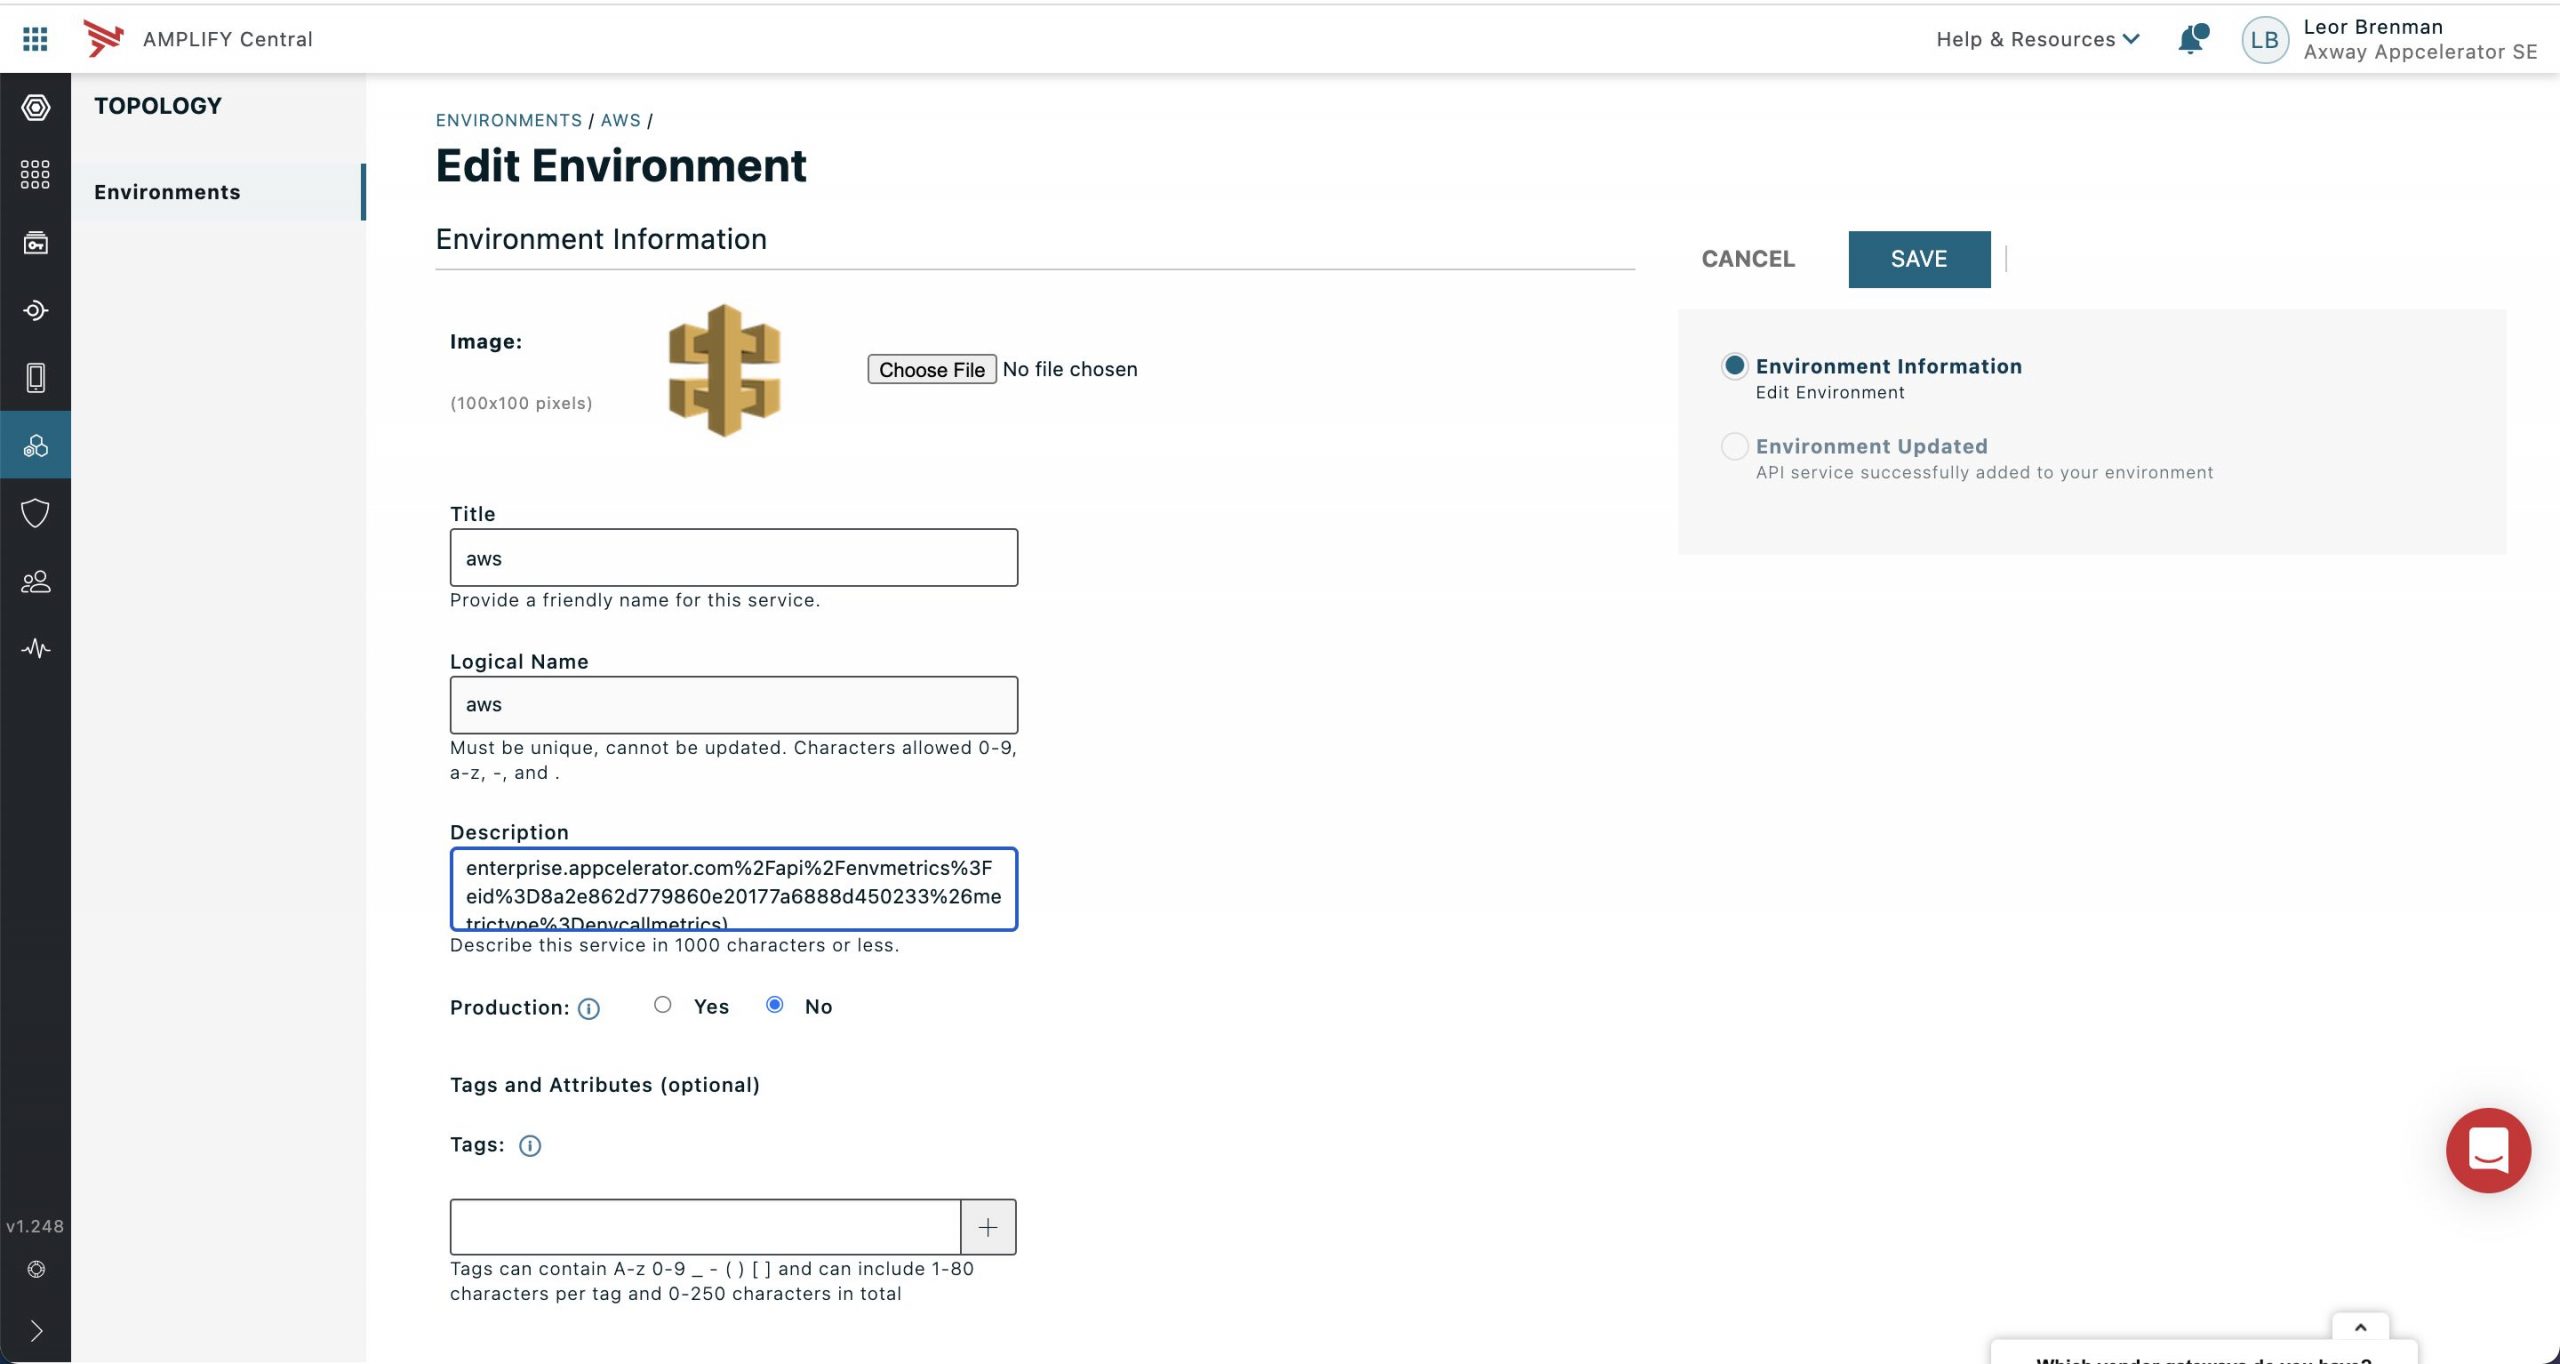
Task: Click the LB user avatar
Action: (x=2264, y=40)
